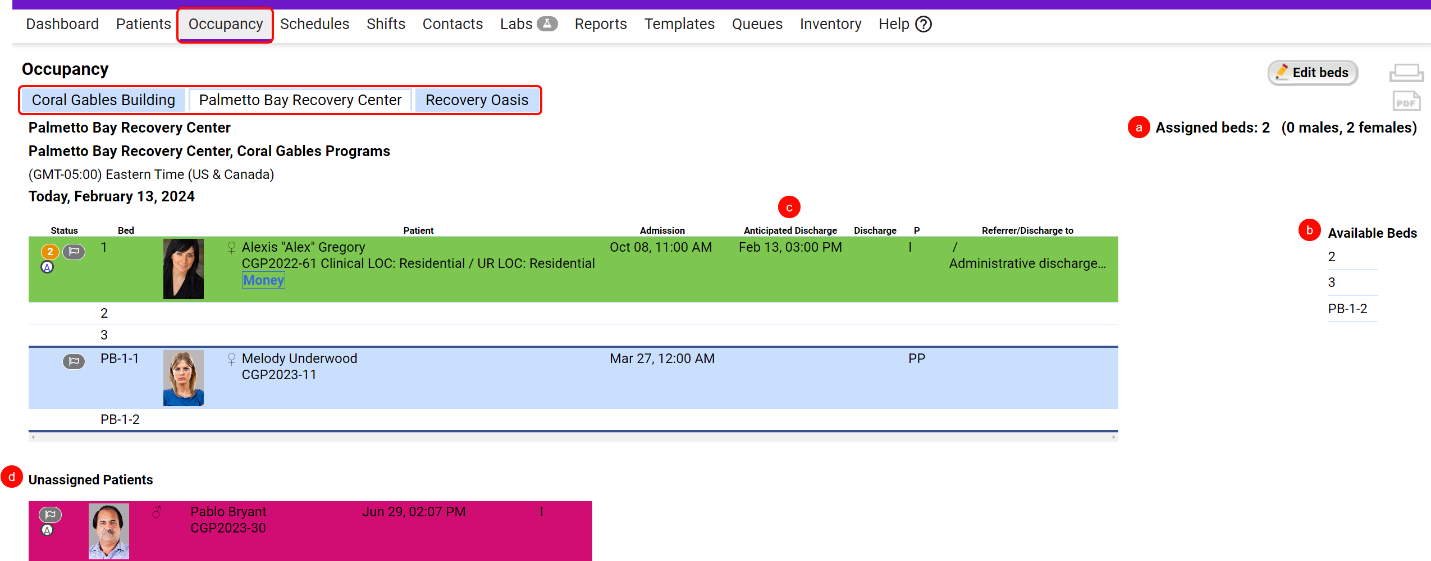This screenshot has height=561, width=1431.
Task: Click scrollbar right arrow under bed table
Action: pyautogui.click(x=1114, y=437)
